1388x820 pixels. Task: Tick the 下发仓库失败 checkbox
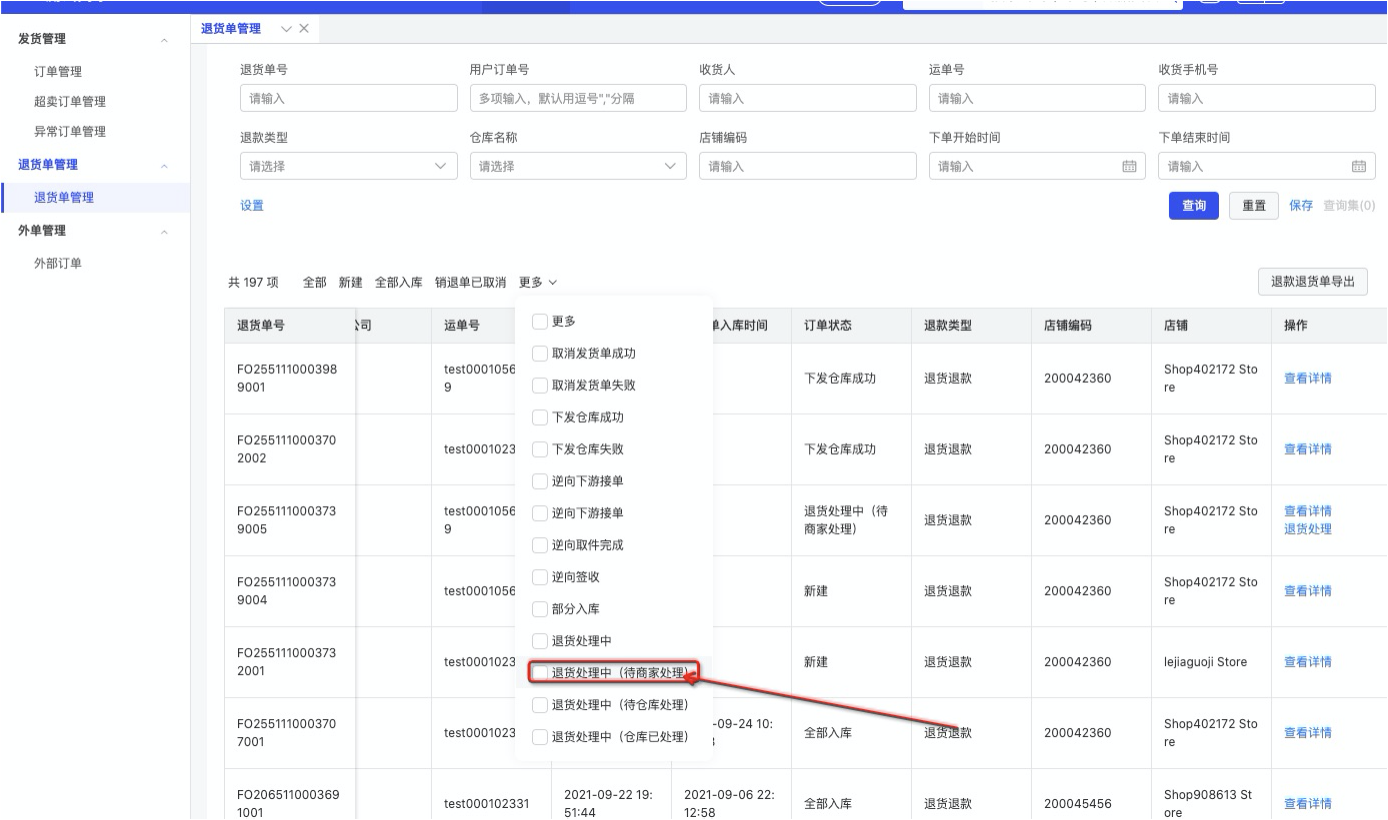pyautogui.click(x=540, y=449)
